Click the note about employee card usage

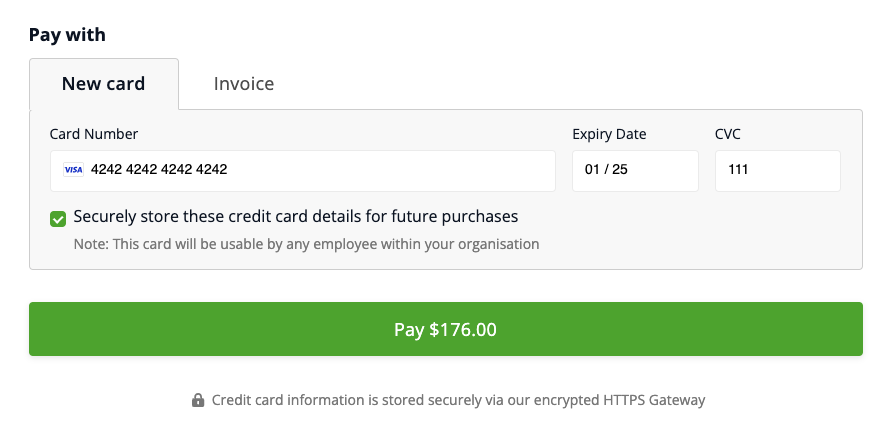(306, 244)
